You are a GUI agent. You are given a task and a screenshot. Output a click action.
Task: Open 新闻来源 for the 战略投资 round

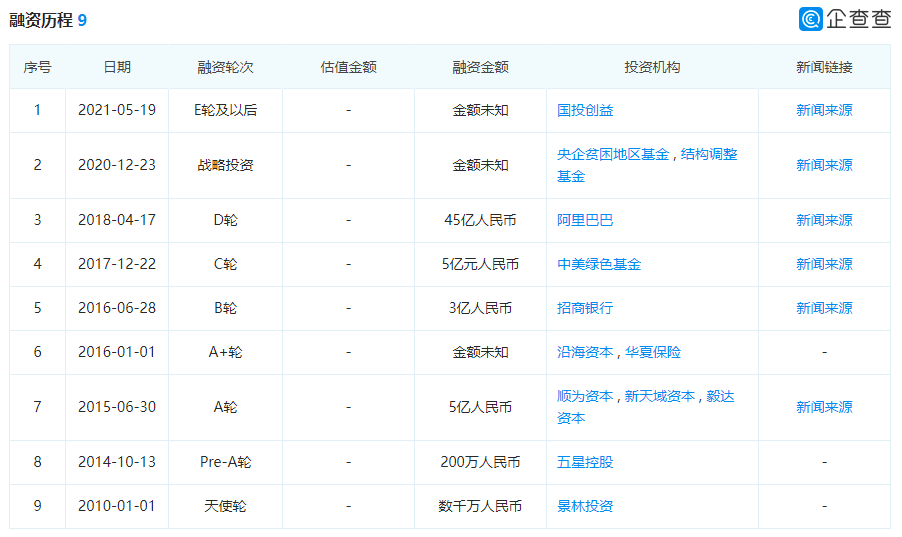coord(824,165)
